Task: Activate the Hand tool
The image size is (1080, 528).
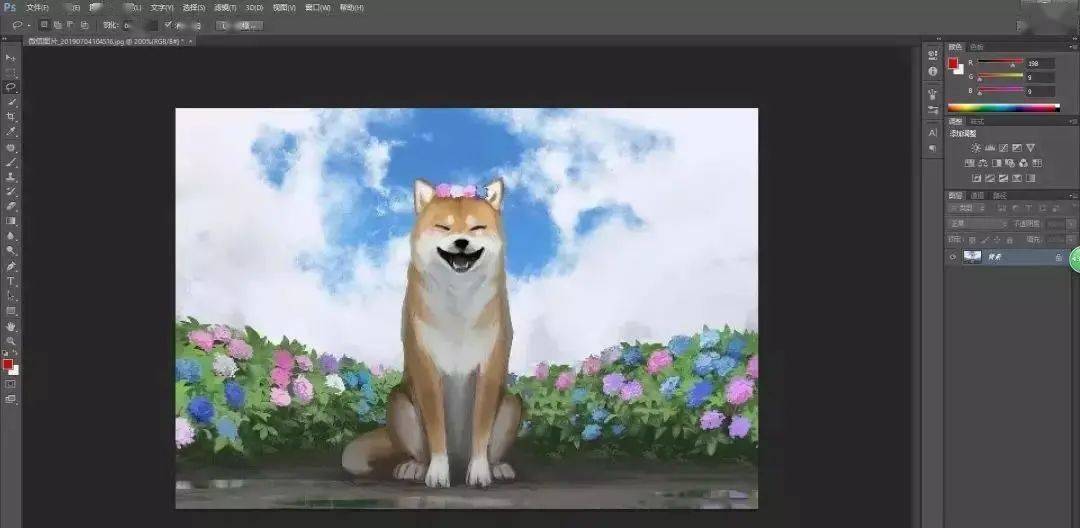Action: point(12,326)
